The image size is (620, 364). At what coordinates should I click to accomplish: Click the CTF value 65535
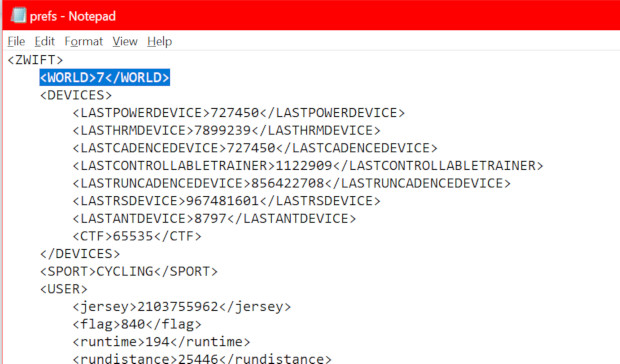[x=133, y=236]
